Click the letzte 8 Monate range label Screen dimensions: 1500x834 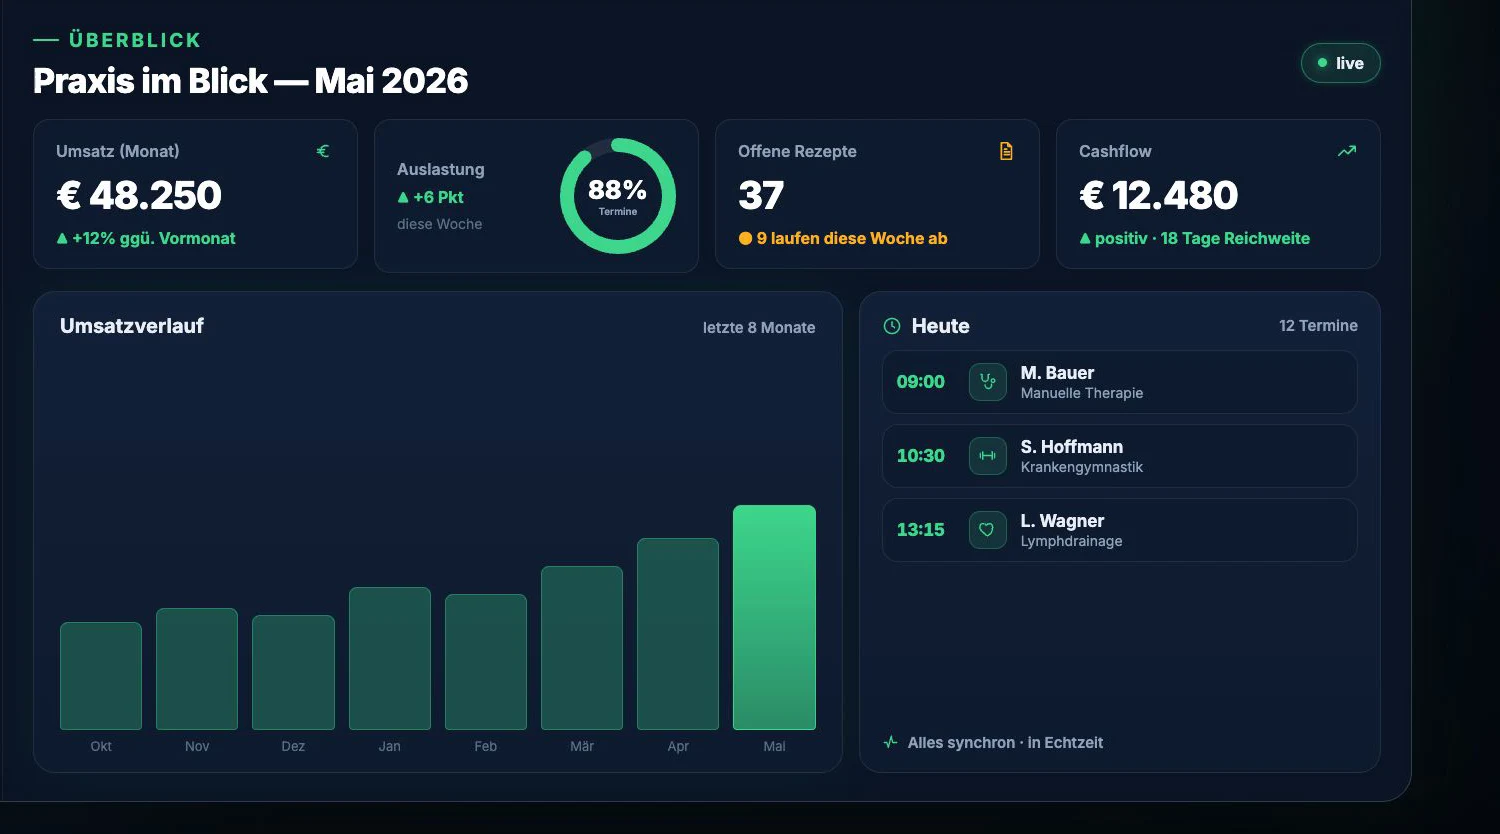[x=759, y=327]
